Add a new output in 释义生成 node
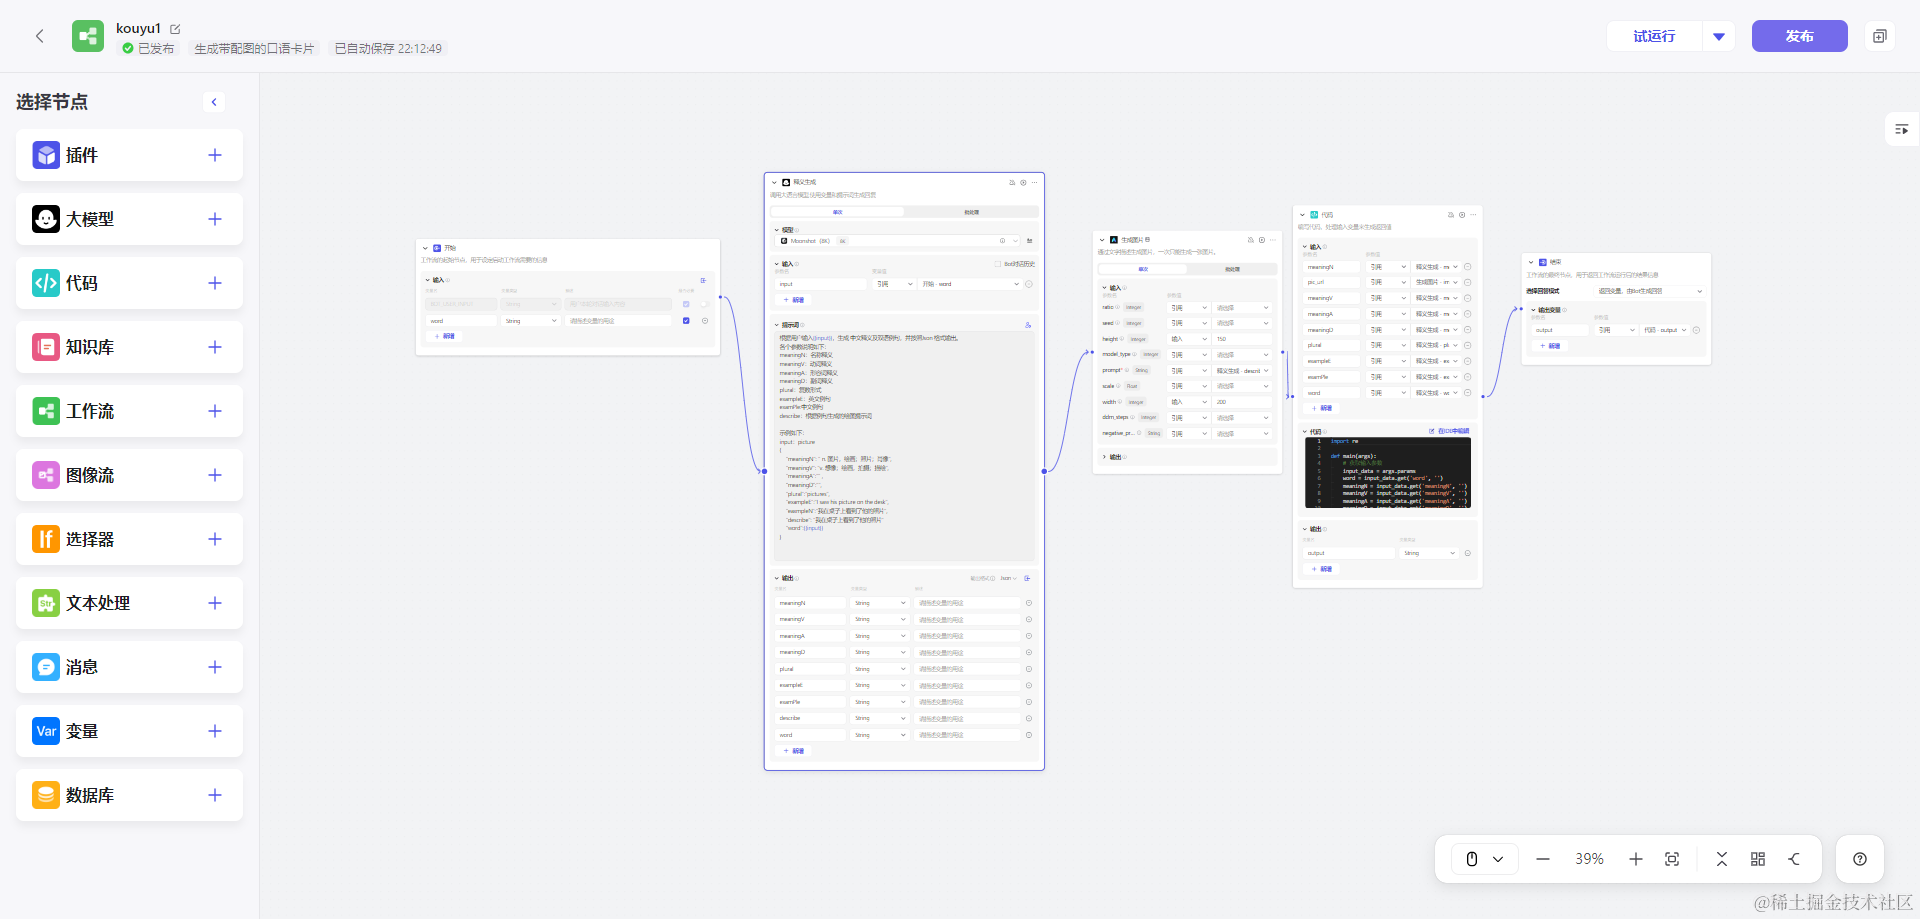 click(x=794, y=751)
